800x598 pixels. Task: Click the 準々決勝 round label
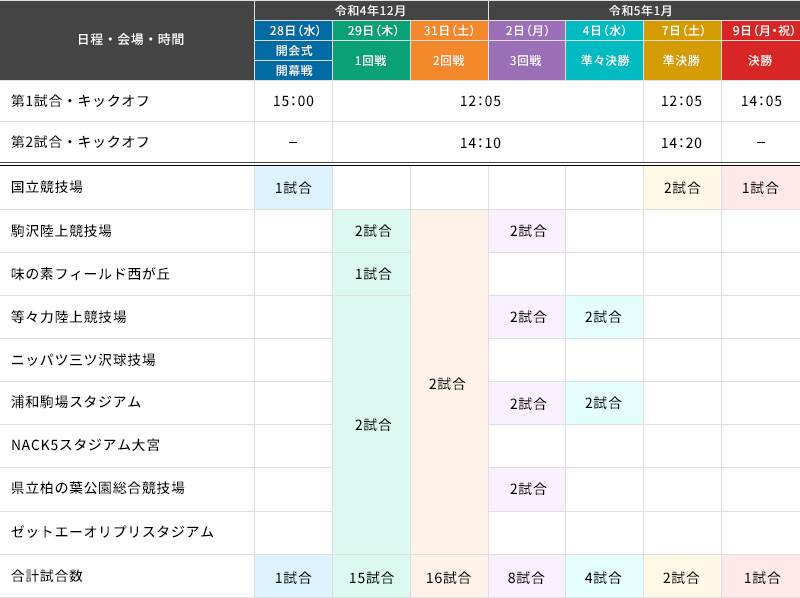(x=604, y=60)
